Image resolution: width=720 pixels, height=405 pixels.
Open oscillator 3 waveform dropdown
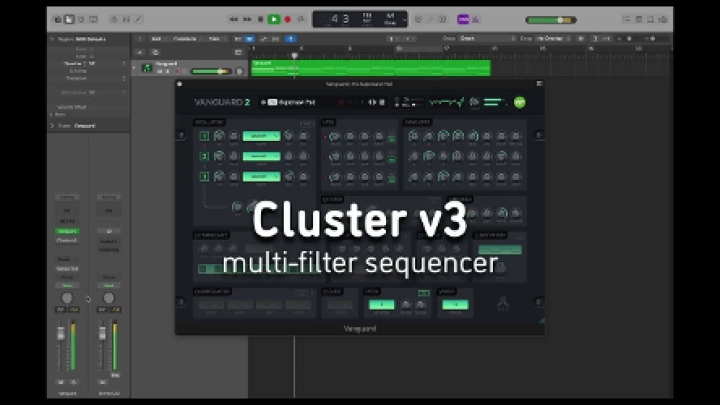click(261, 176)
